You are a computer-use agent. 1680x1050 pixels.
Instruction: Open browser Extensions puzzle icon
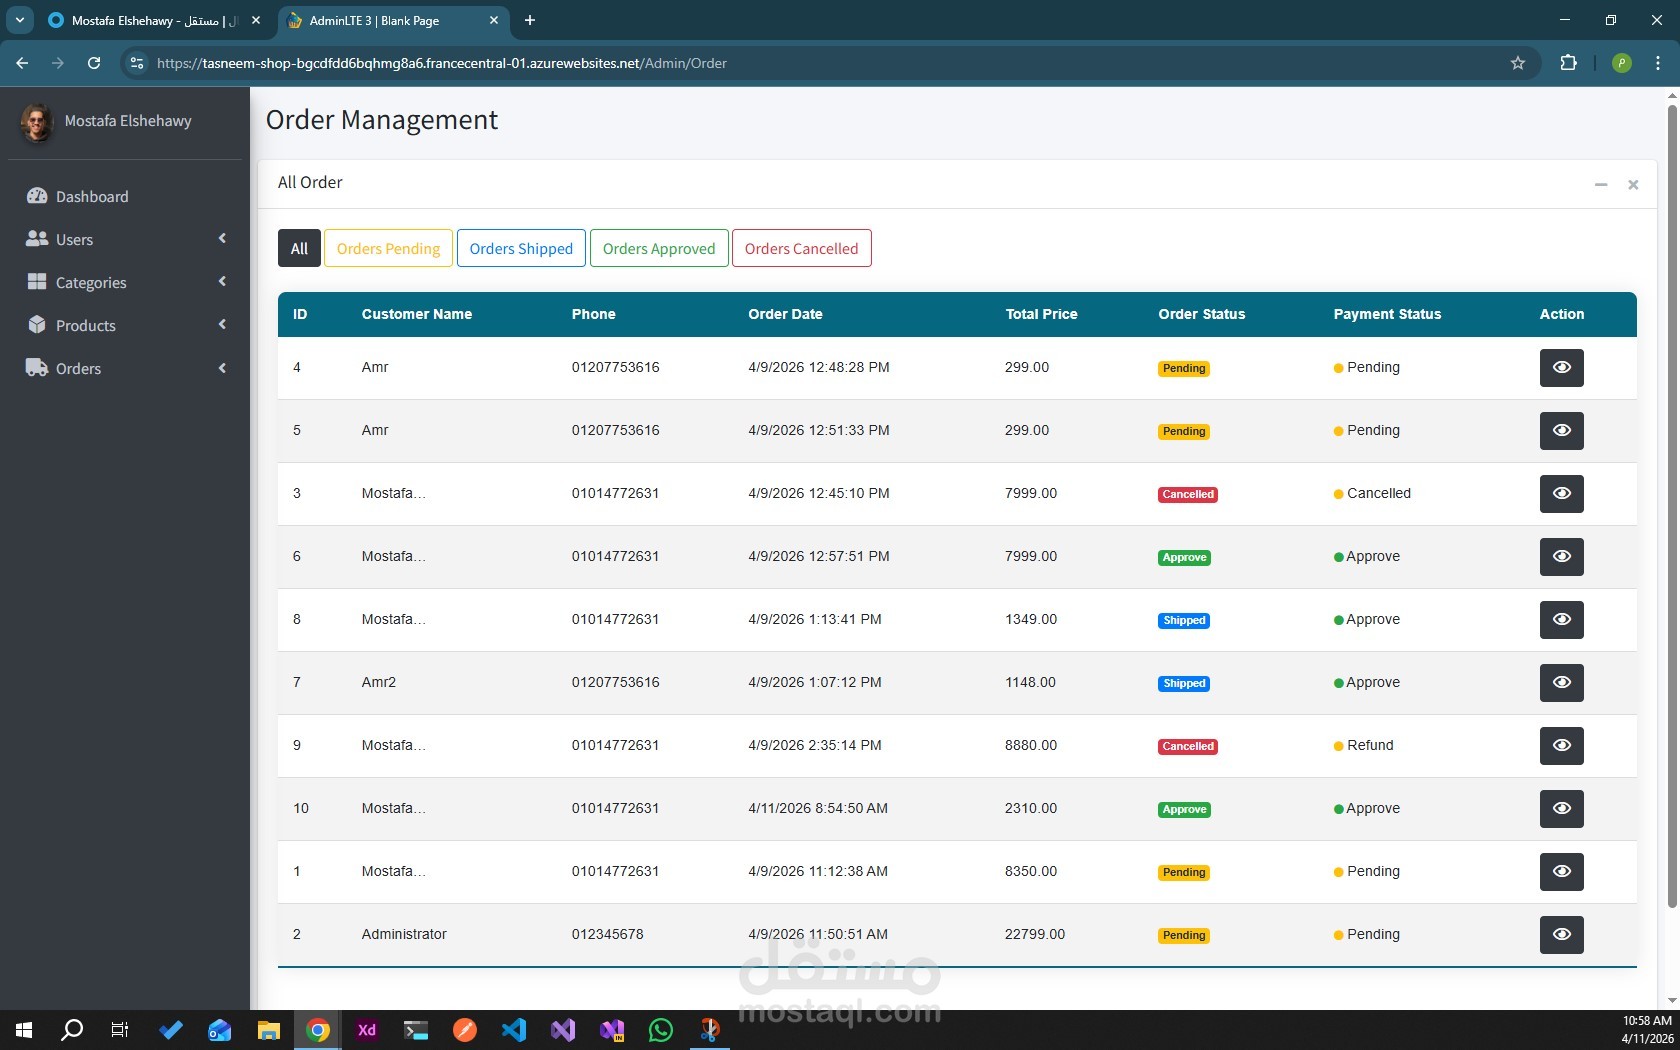(x=1568, y=63)
